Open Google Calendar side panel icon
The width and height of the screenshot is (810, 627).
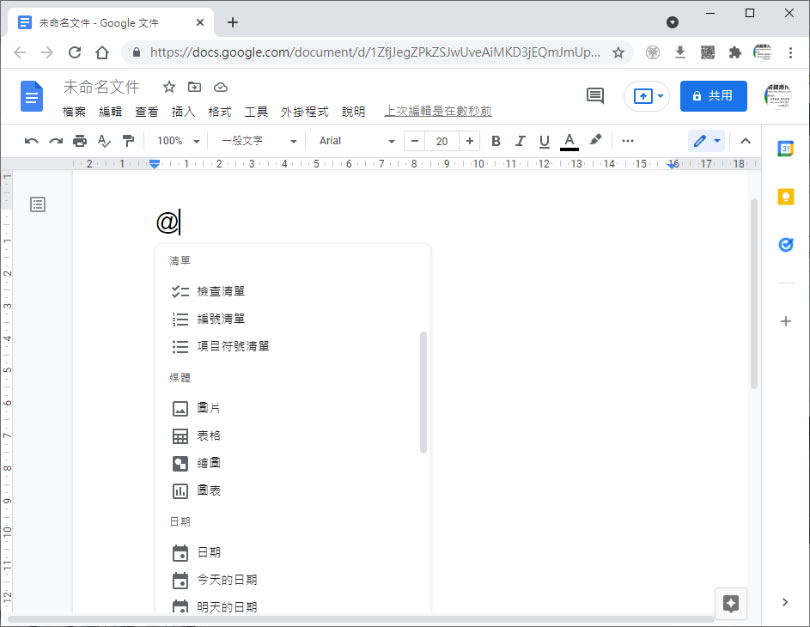(x=786, y=148)
